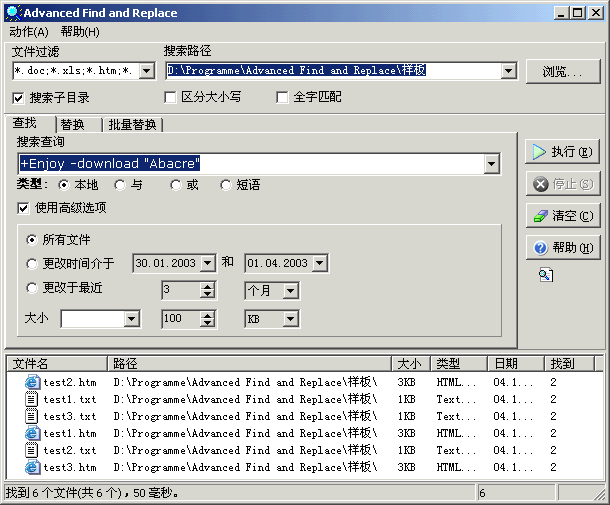Minimize the Advanced Find and Replace window
The width and height of the screenshot is (610, 505).
point(561,13)
